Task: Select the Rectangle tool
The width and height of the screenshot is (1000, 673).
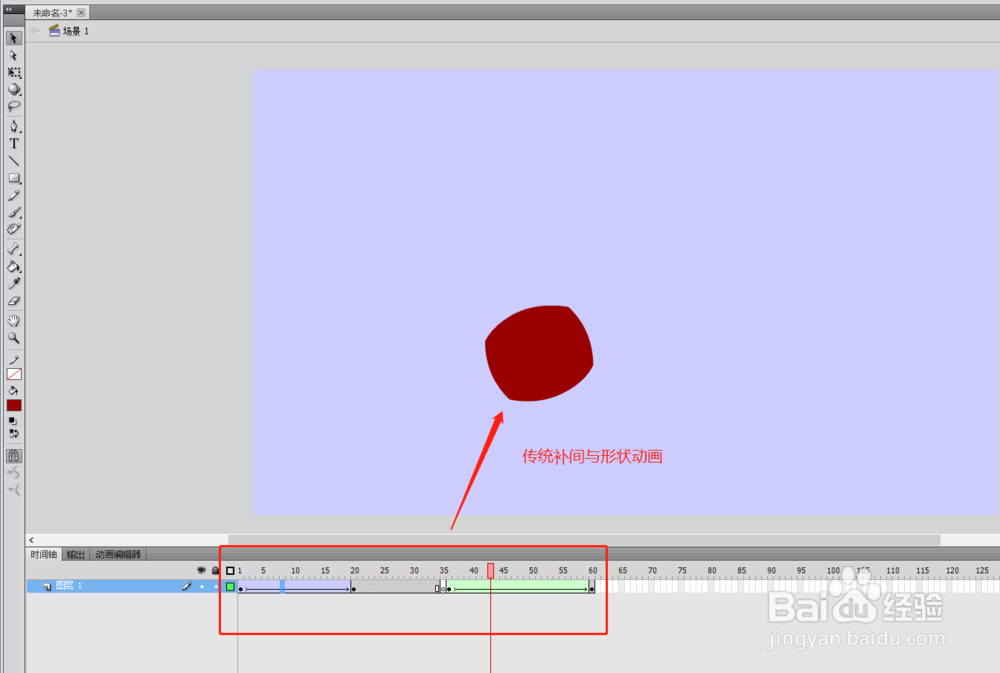Action: pyautogui.click(x=13, y=178)
